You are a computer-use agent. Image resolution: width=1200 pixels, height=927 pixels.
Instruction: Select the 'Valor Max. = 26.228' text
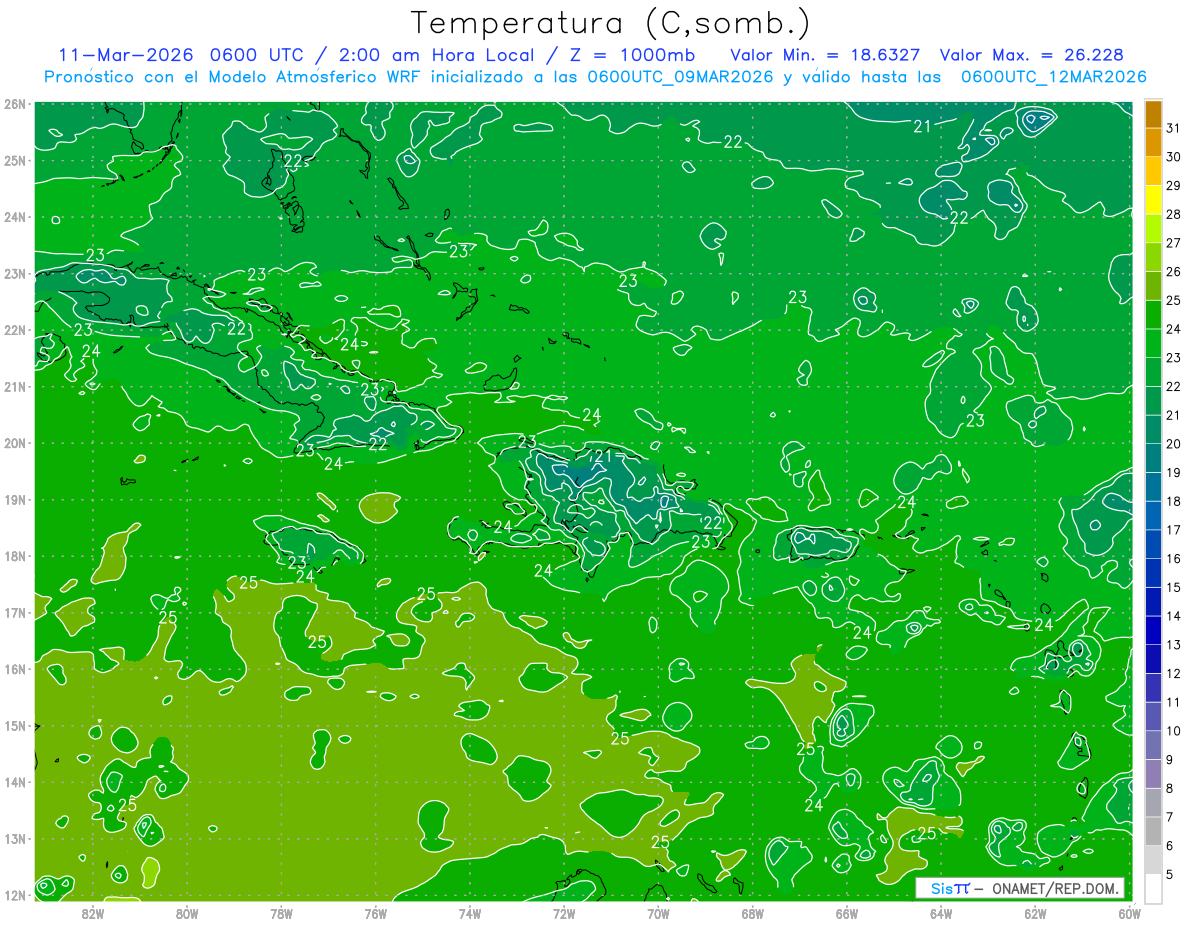coord(1032,54)
